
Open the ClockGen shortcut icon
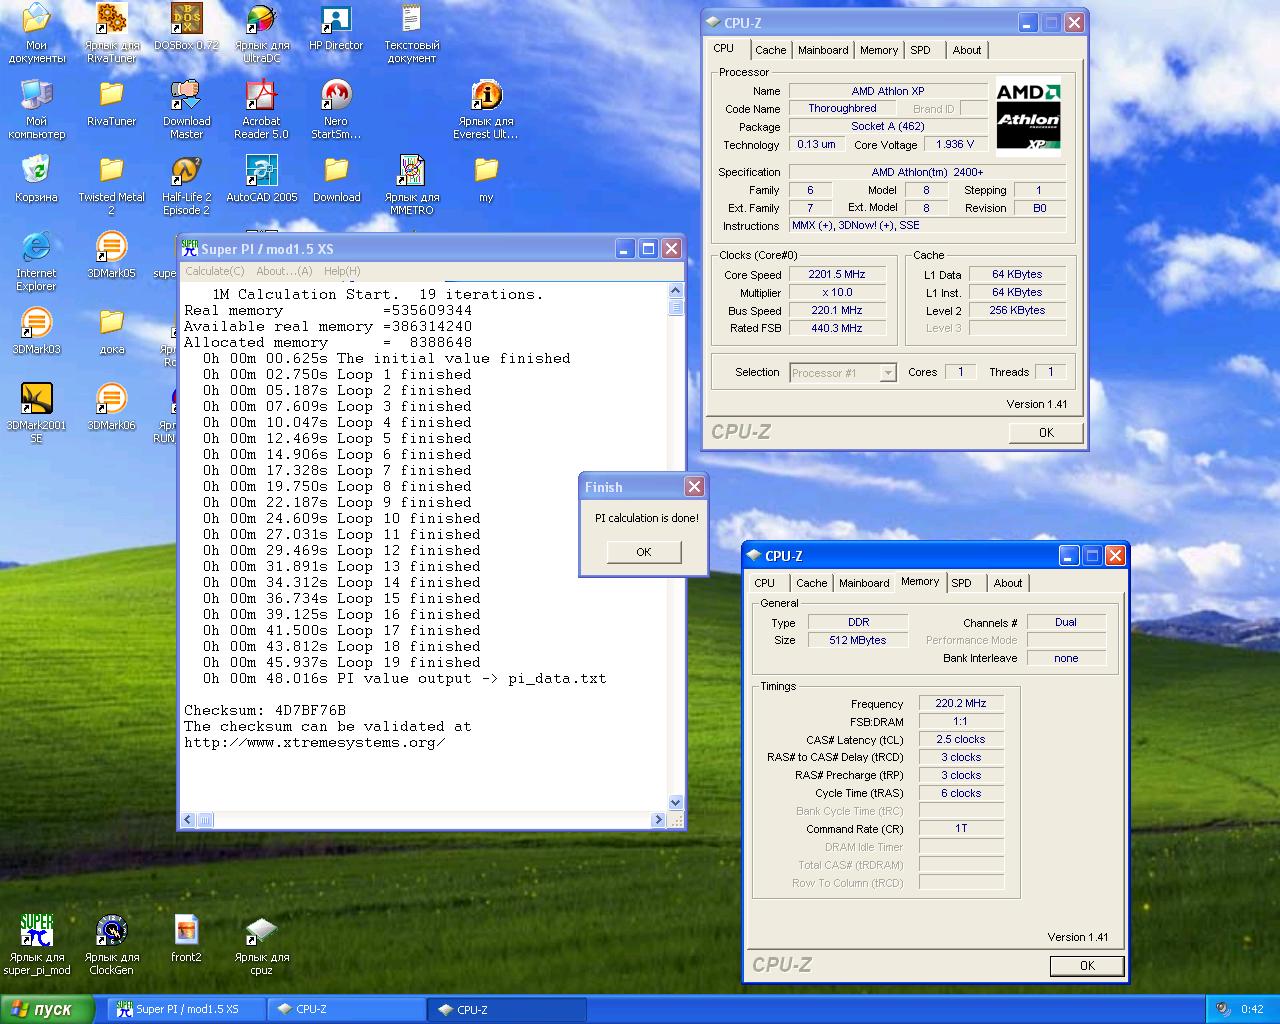(111, 930)
